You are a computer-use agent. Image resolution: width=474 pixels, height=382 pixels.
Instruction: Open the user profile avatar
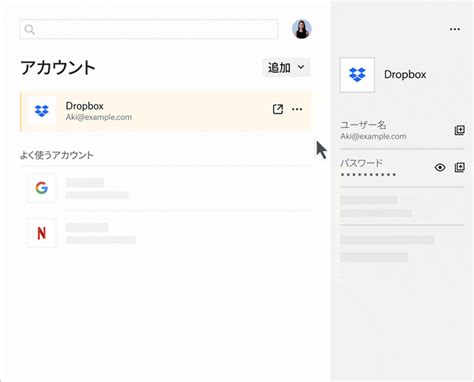point(302,29)
